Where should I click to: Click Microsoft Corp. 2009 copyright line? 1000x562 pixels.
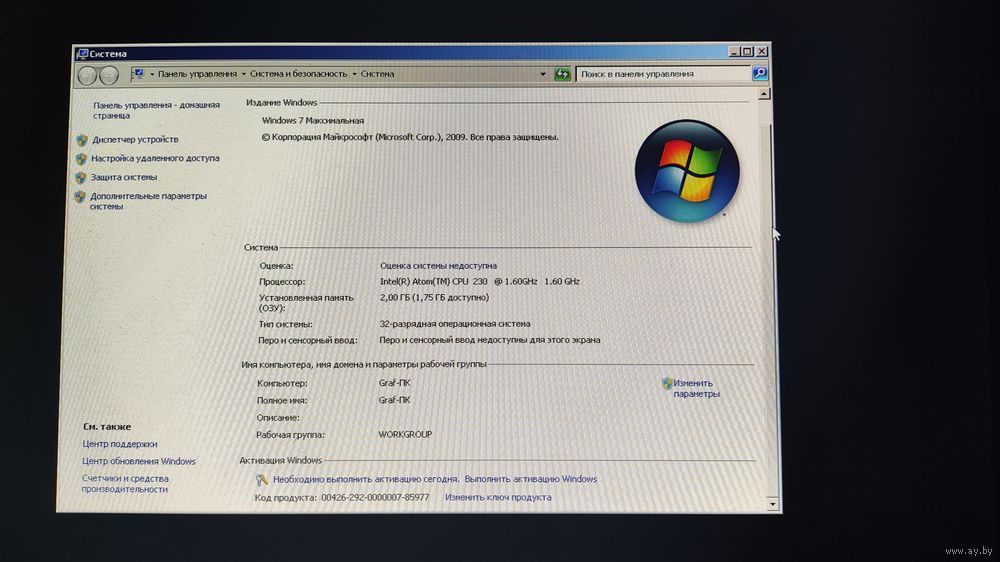[x=410, y=137]
